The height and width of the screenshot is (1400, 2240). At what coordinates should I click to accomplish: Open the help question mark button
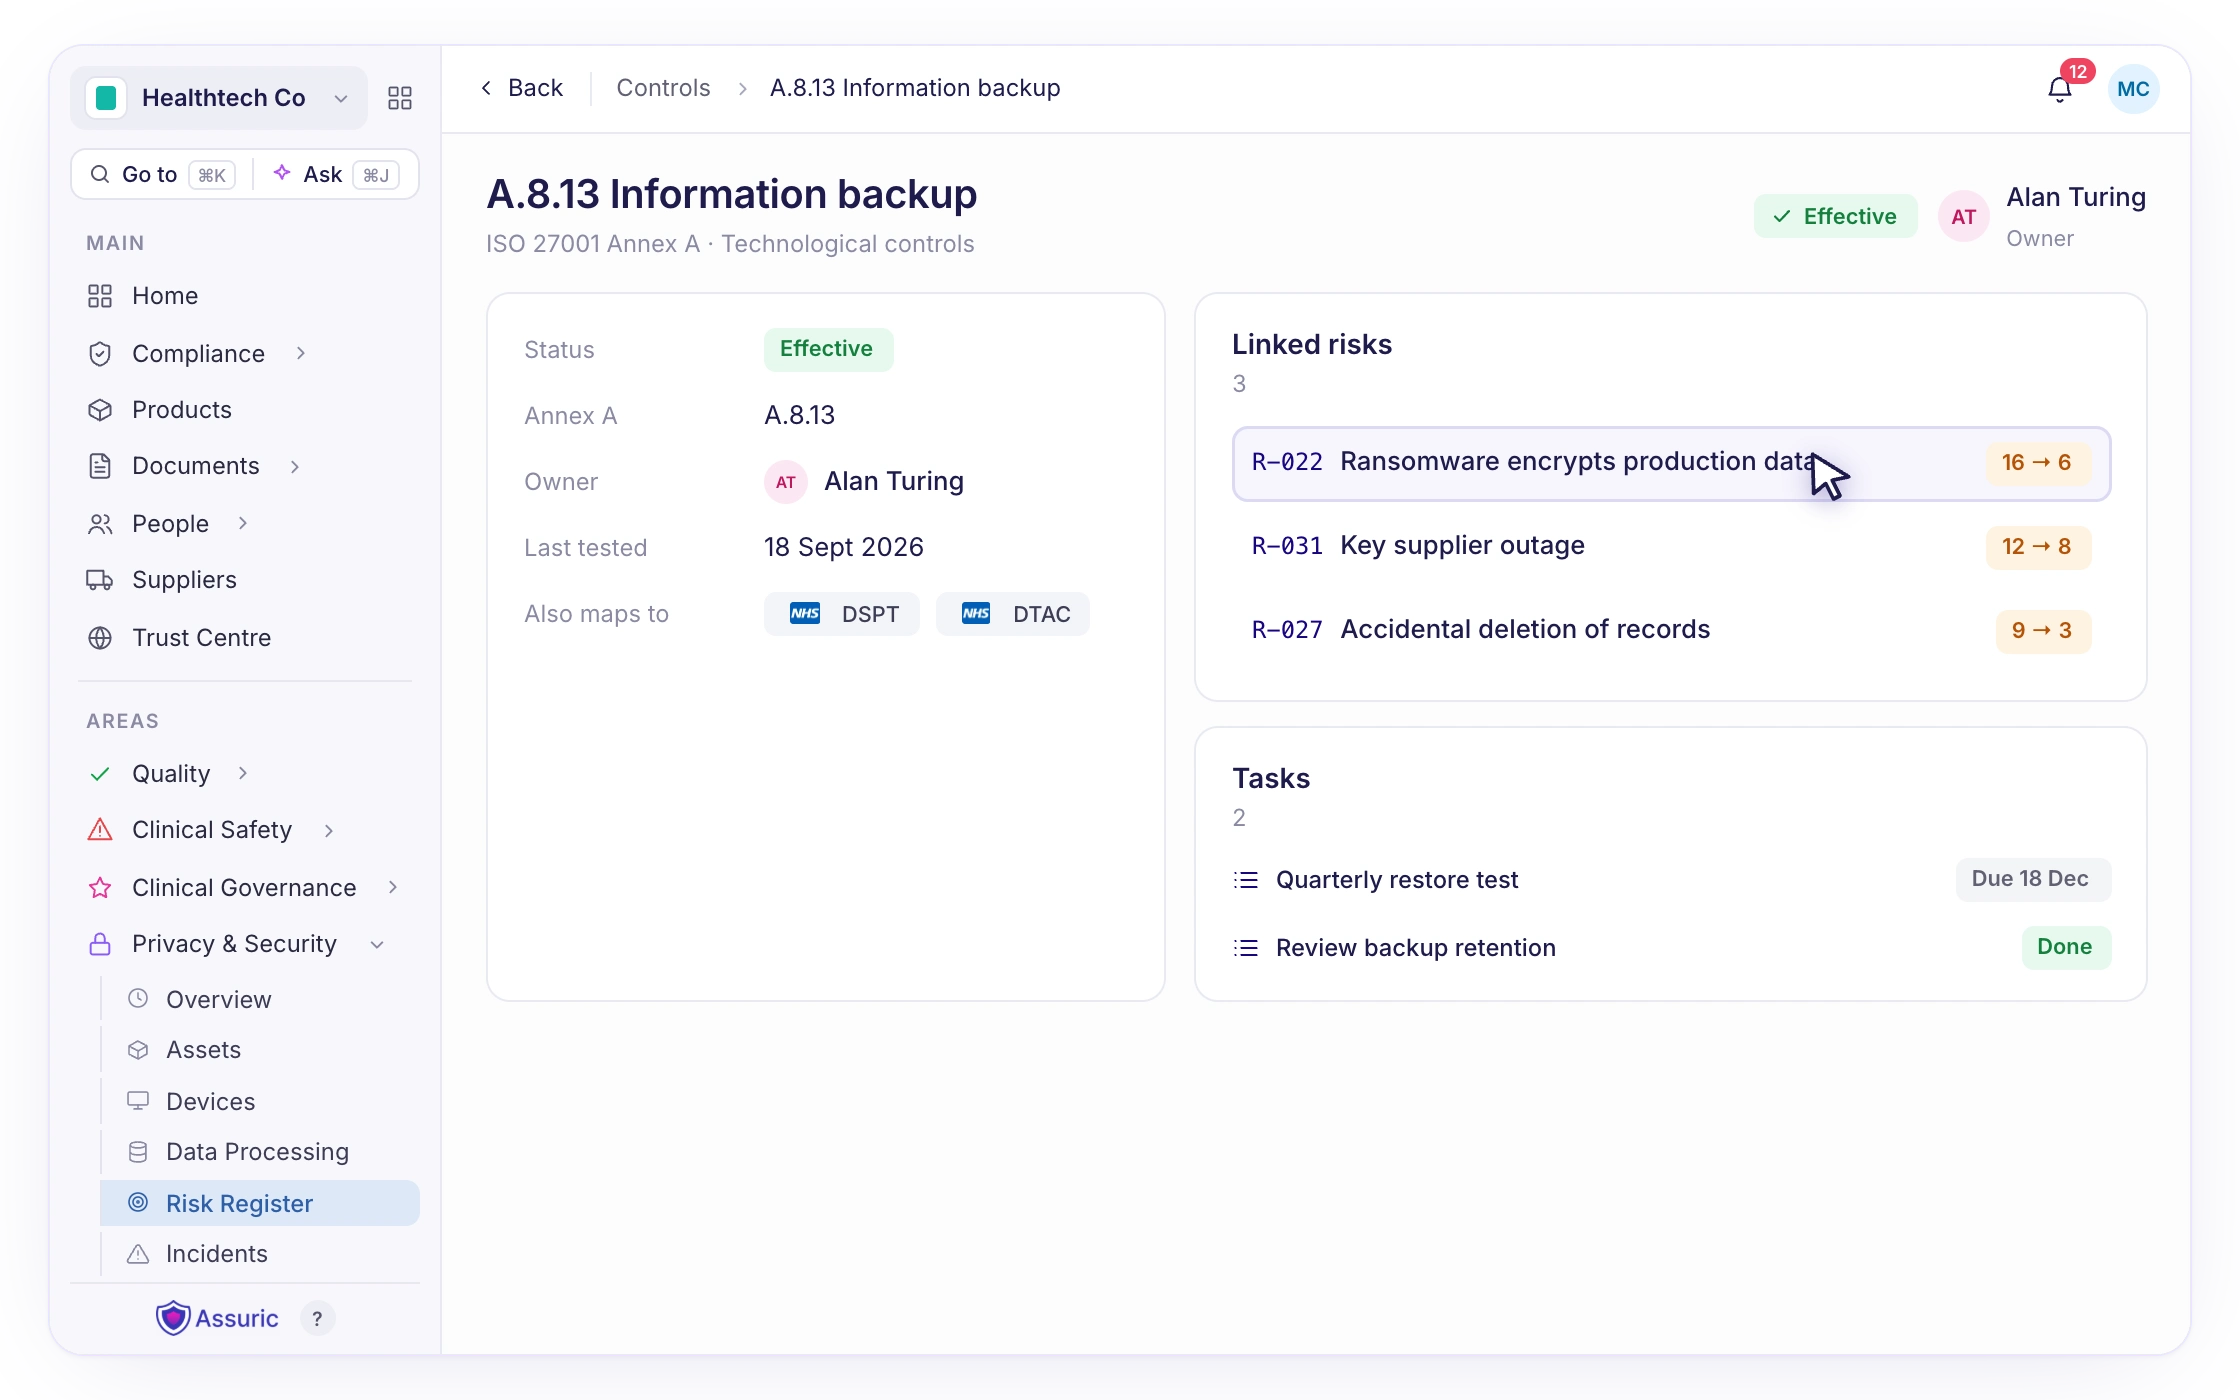coord(318,1318)
